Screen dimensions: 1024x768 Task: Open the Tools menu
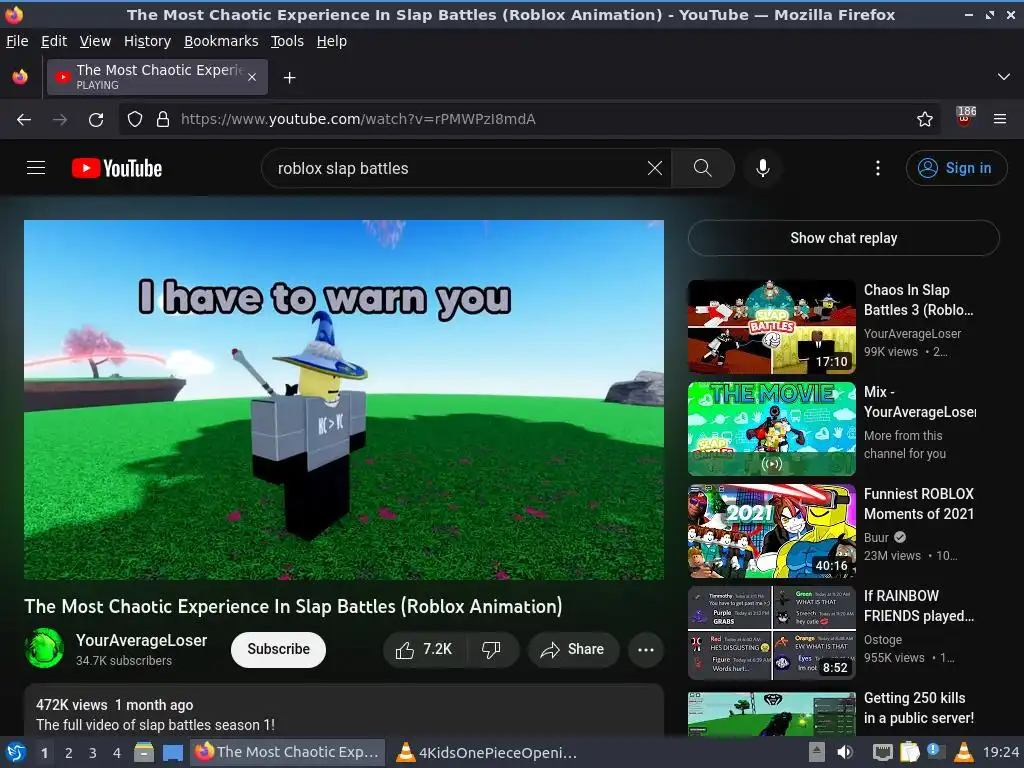click(287, 41)
